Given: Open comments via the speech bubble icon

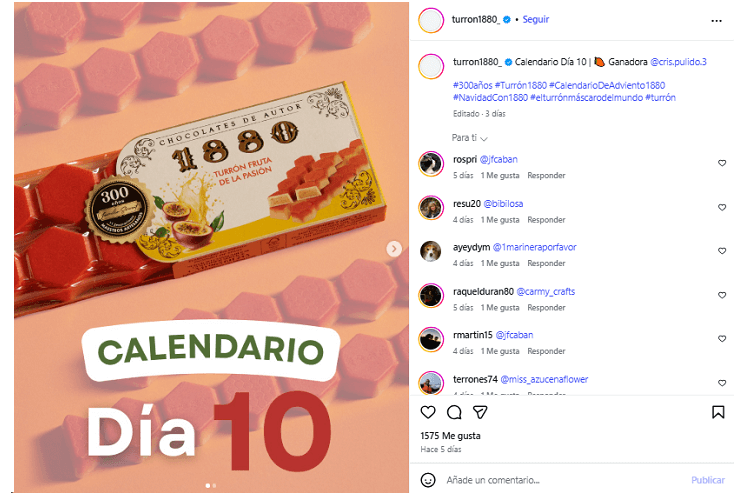Looking at the screenshot, I should [x=454, y=412].
